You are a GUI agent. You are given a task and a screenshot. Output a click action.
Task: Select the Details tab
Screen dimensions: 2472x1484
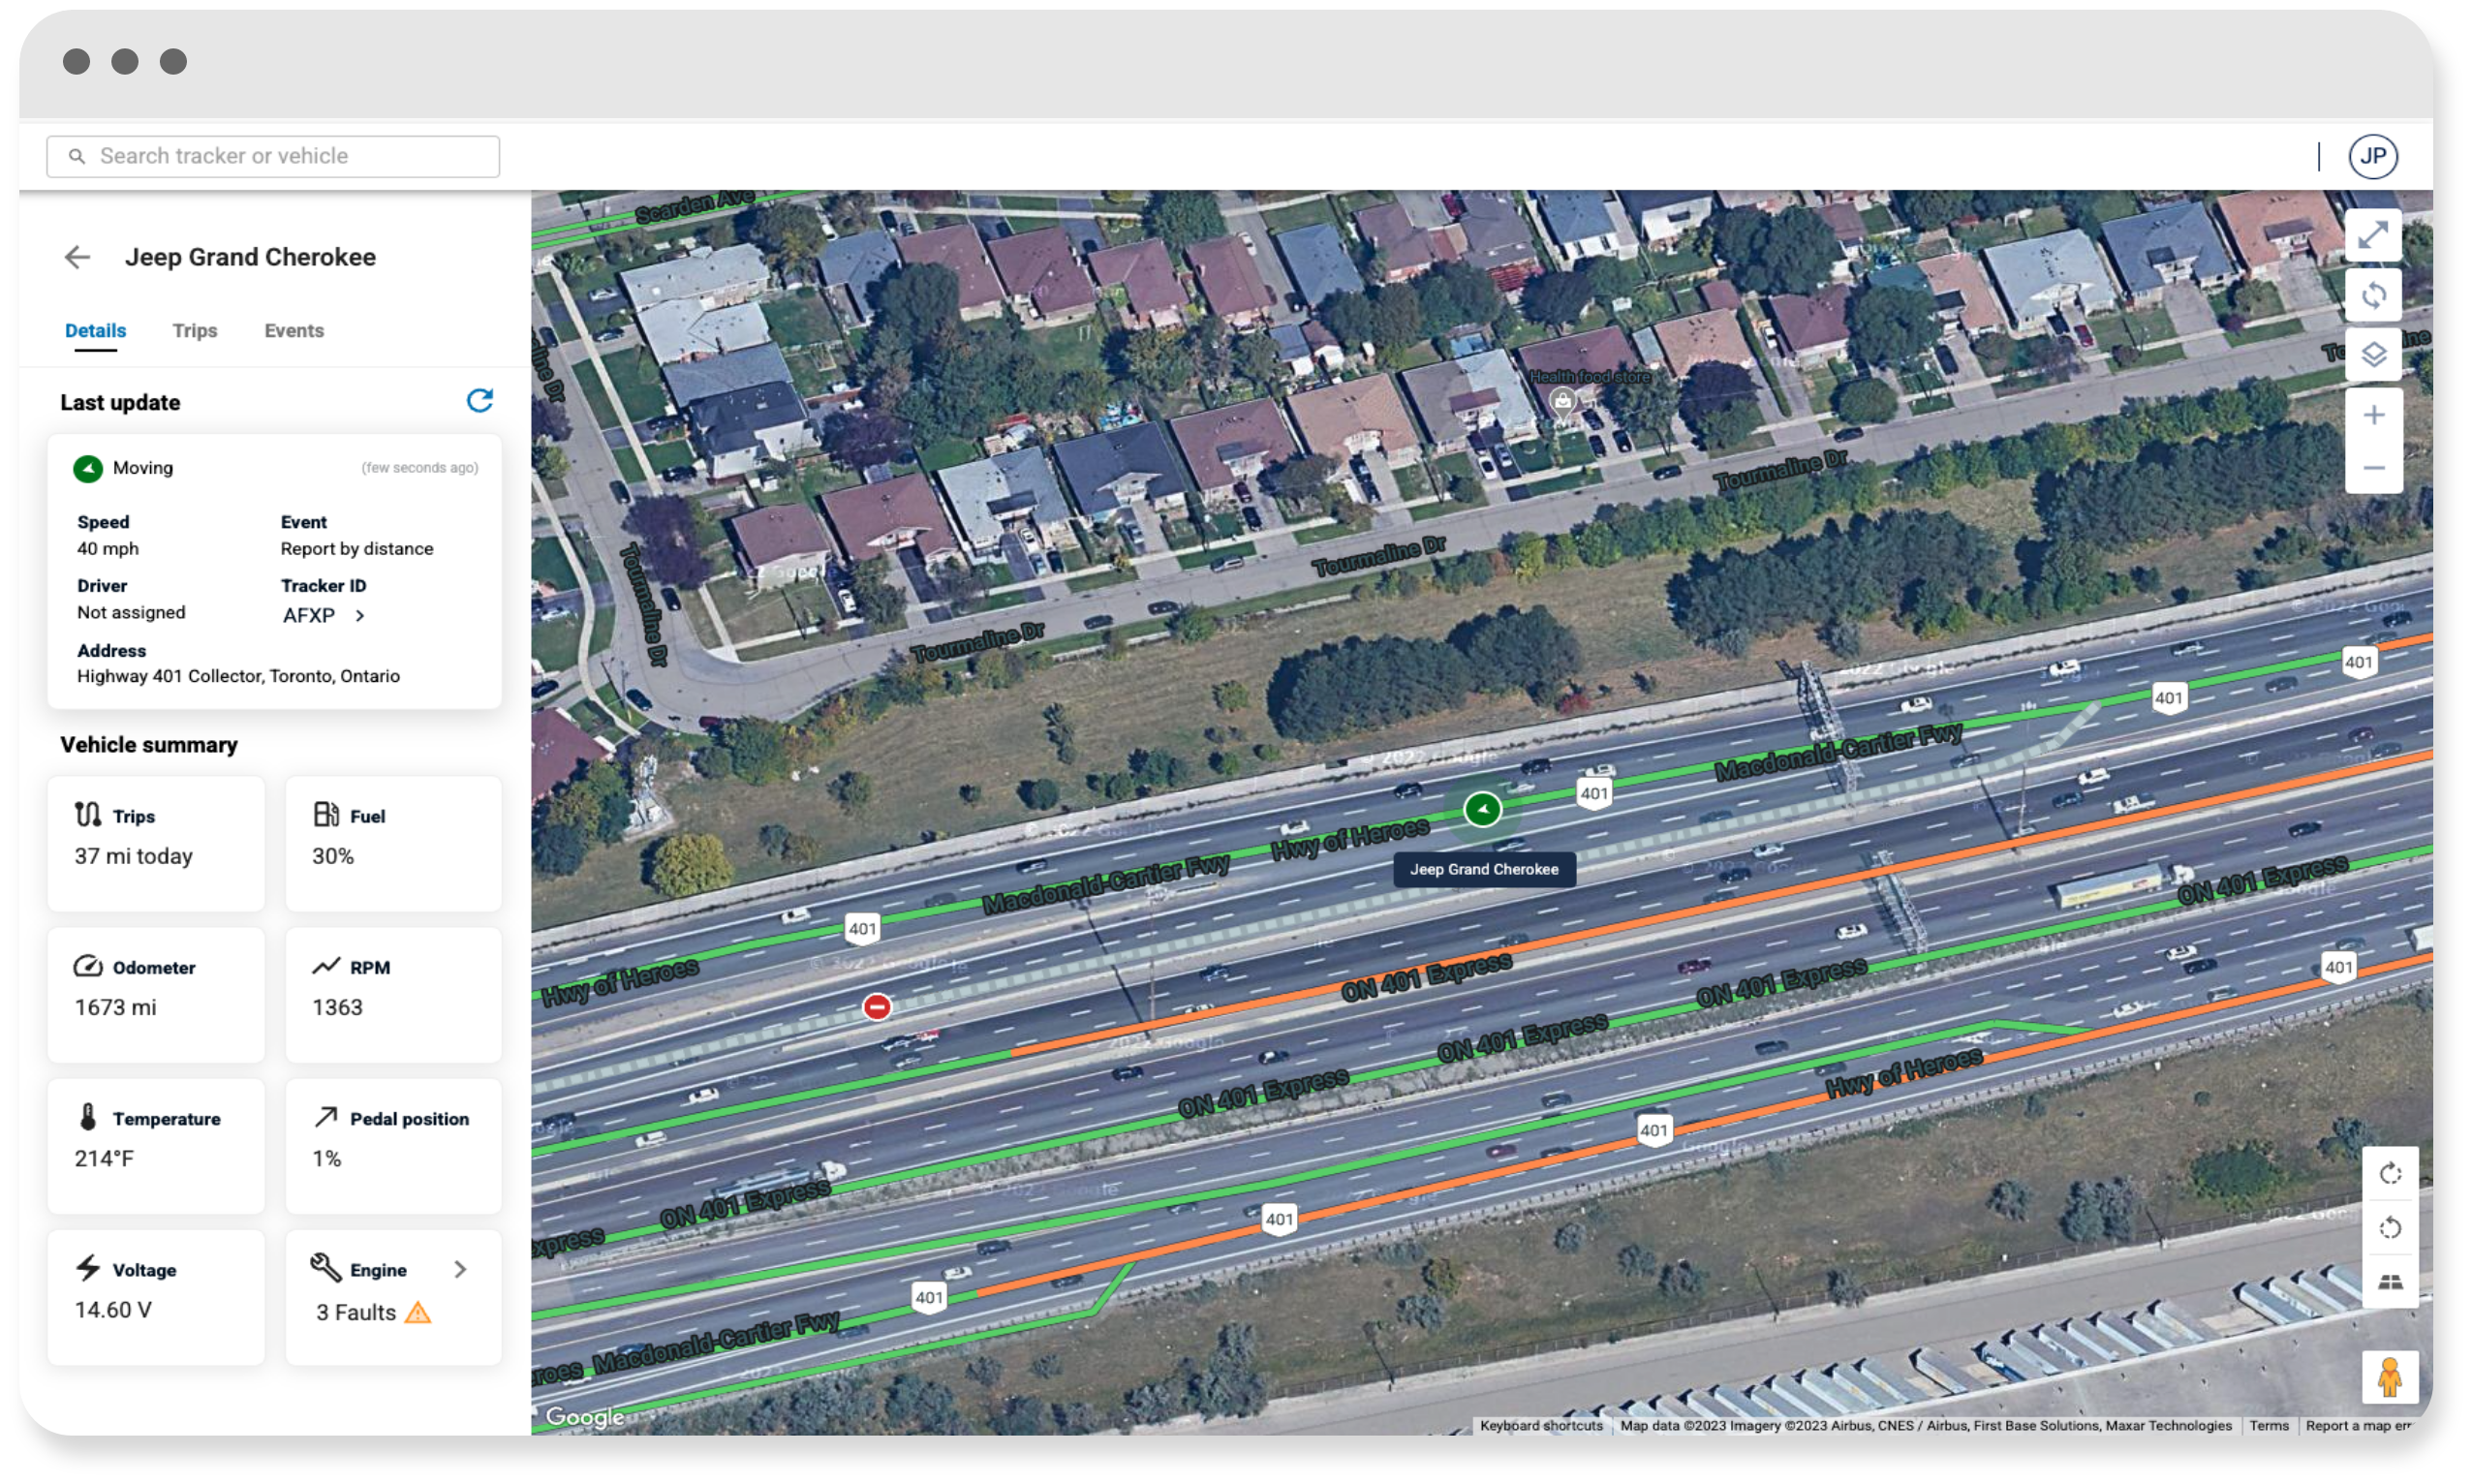[96, 331]
